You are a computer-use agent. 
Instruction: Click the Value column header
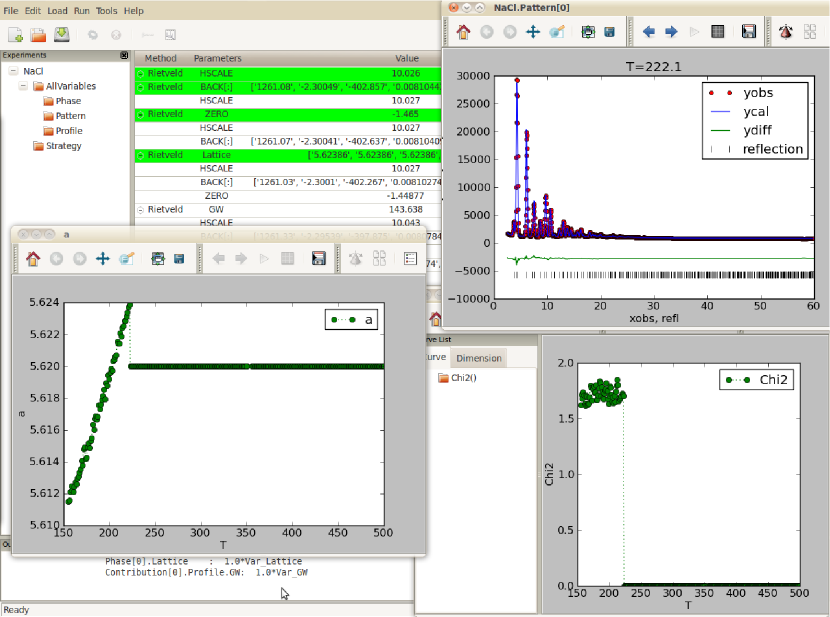pos(407,59)
